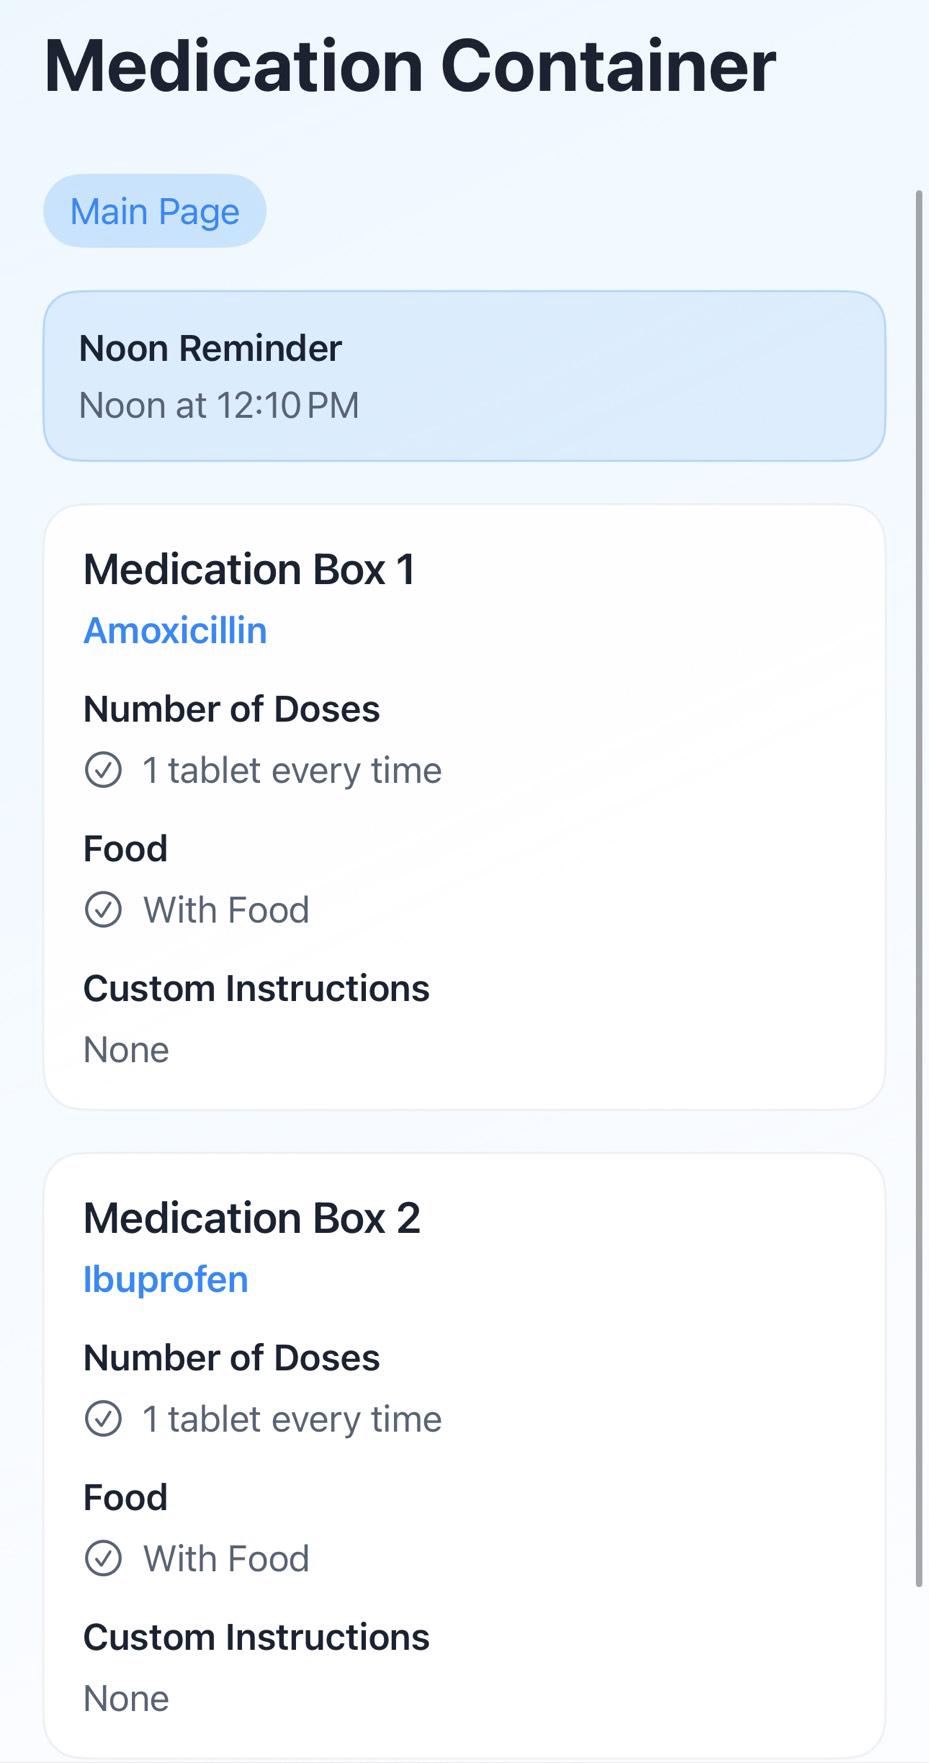Click the Medication Container page title

click(x=410, y=66)
